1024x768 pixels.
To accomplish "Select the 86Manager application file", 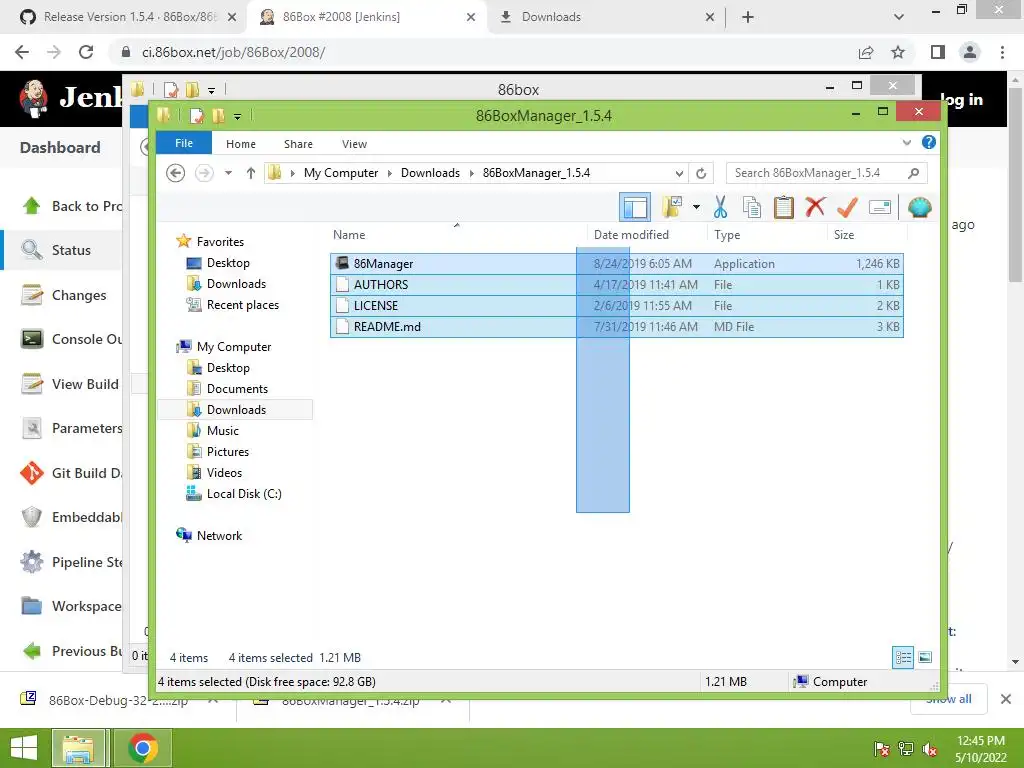I will [616, 264].
